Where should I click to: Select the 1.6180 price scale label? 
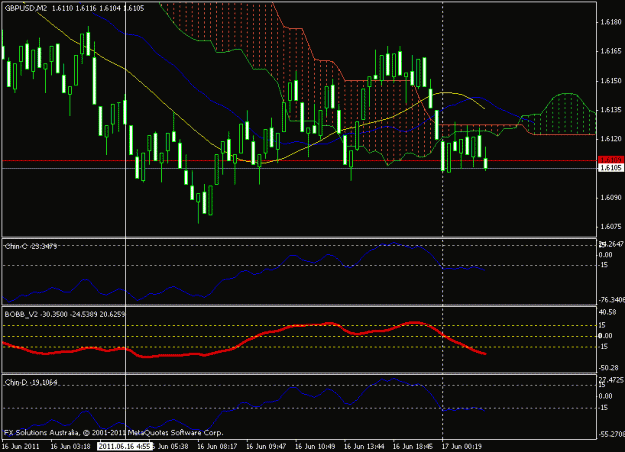coord(611,22)
